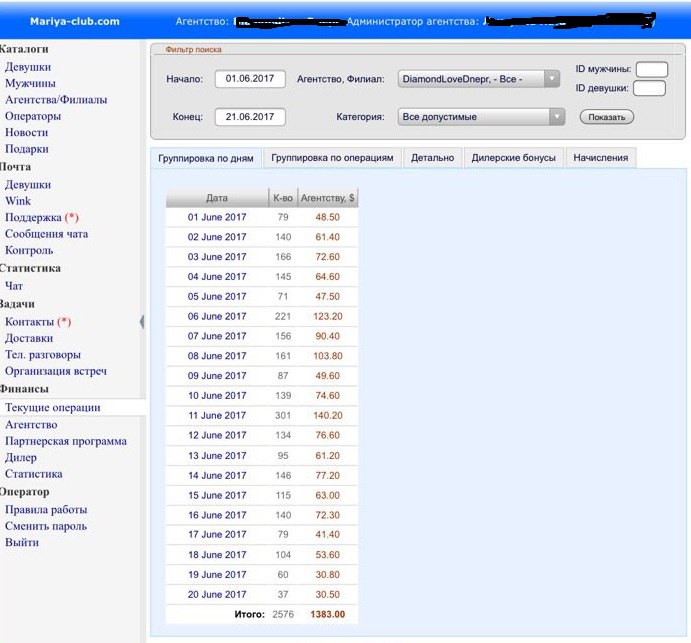Sort by the Дата column header
The height and width of the screenshot is (643, 691).
click(216, 198)
